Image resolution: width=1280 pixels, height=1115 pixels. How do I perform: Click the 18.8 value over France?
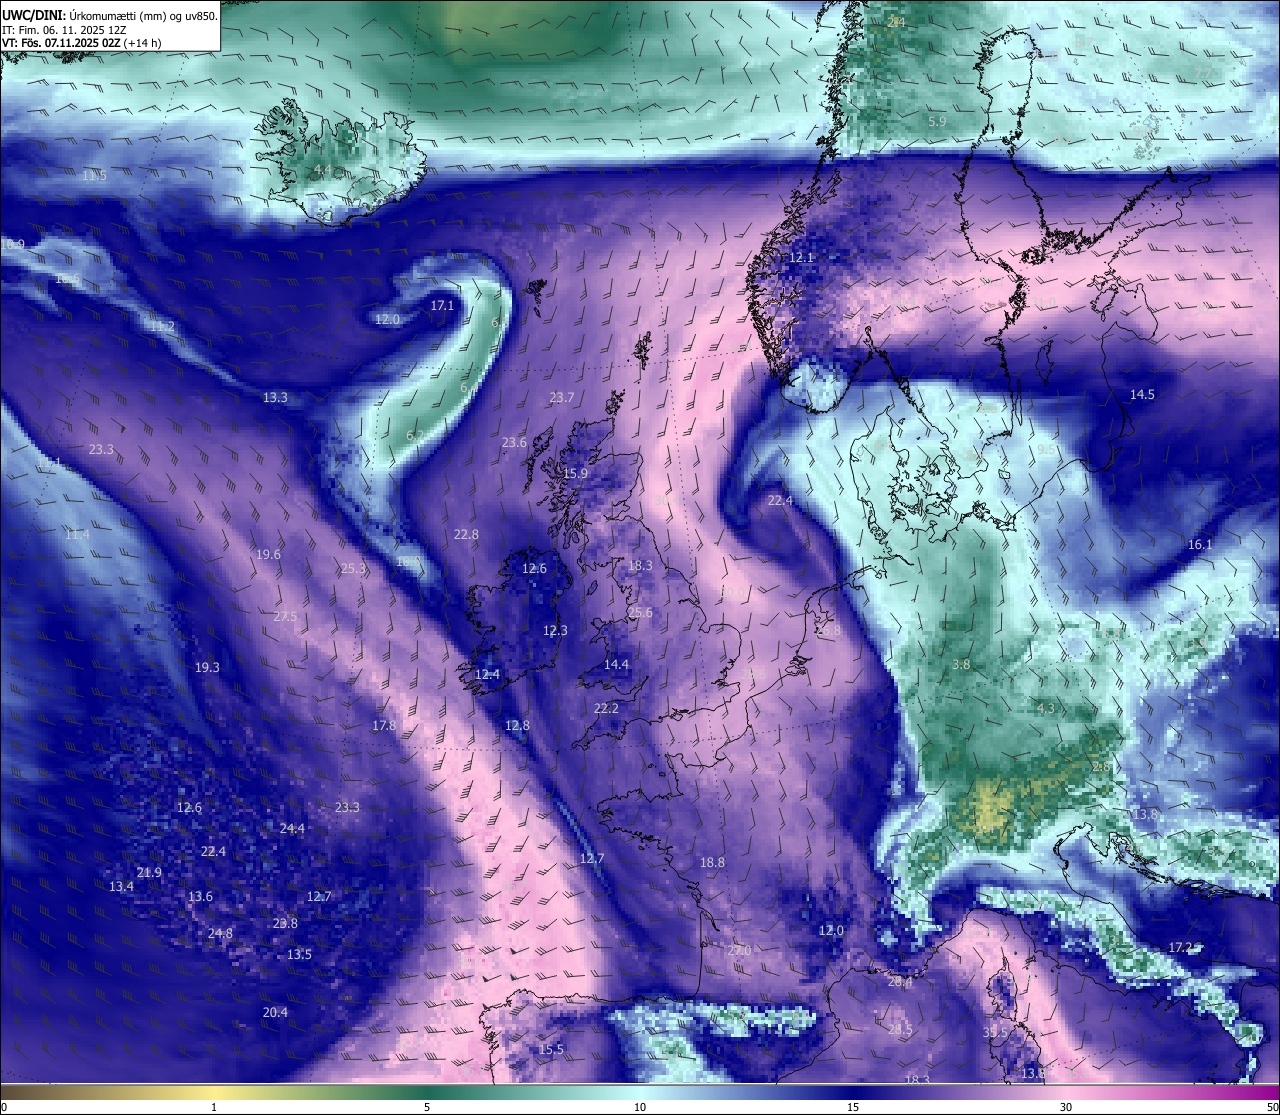tap(712, 862)
